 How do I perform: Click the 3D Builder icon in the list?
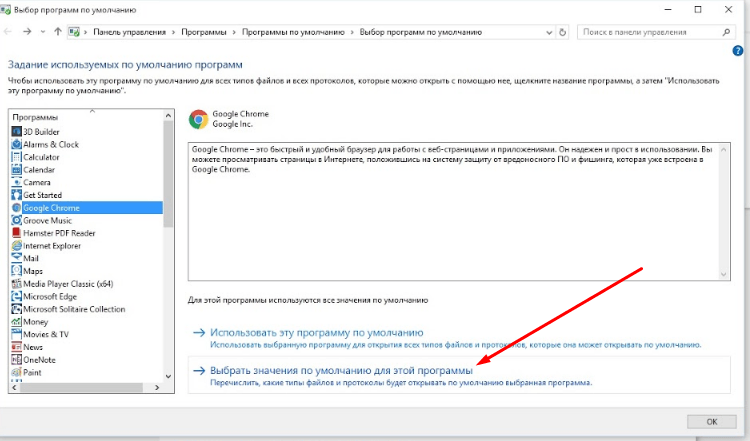tap(16, 132)
